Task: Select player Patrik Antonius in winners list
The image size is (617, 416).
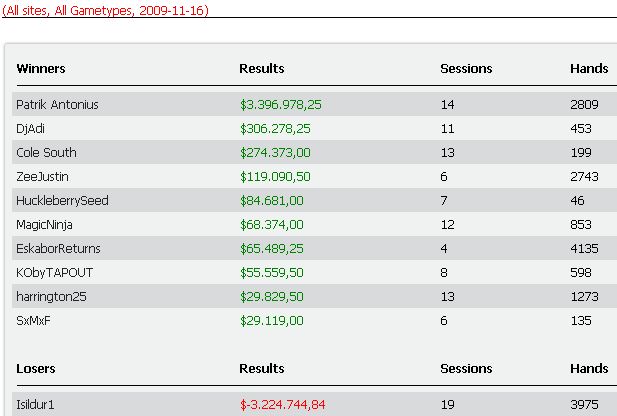Action: click(x=57, y=105)
